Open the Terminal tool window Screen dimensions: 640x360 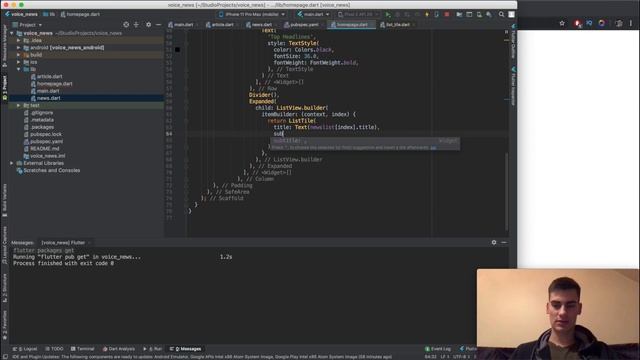coord(82,349)
